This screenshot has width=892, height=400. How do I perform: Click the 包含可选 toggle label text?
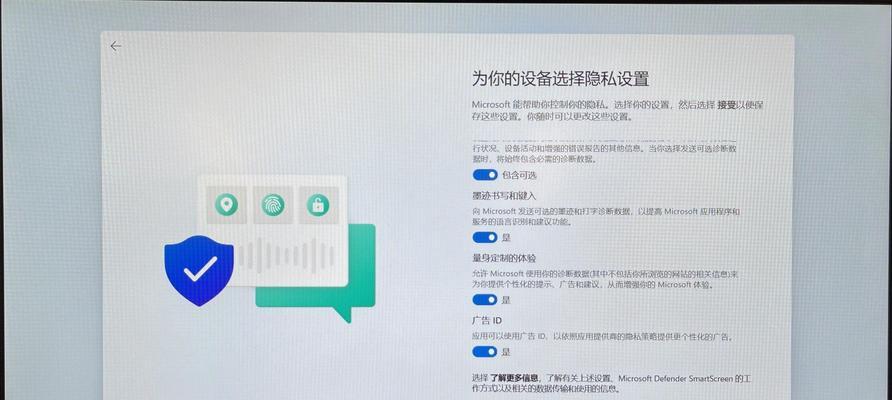[519, 175]
